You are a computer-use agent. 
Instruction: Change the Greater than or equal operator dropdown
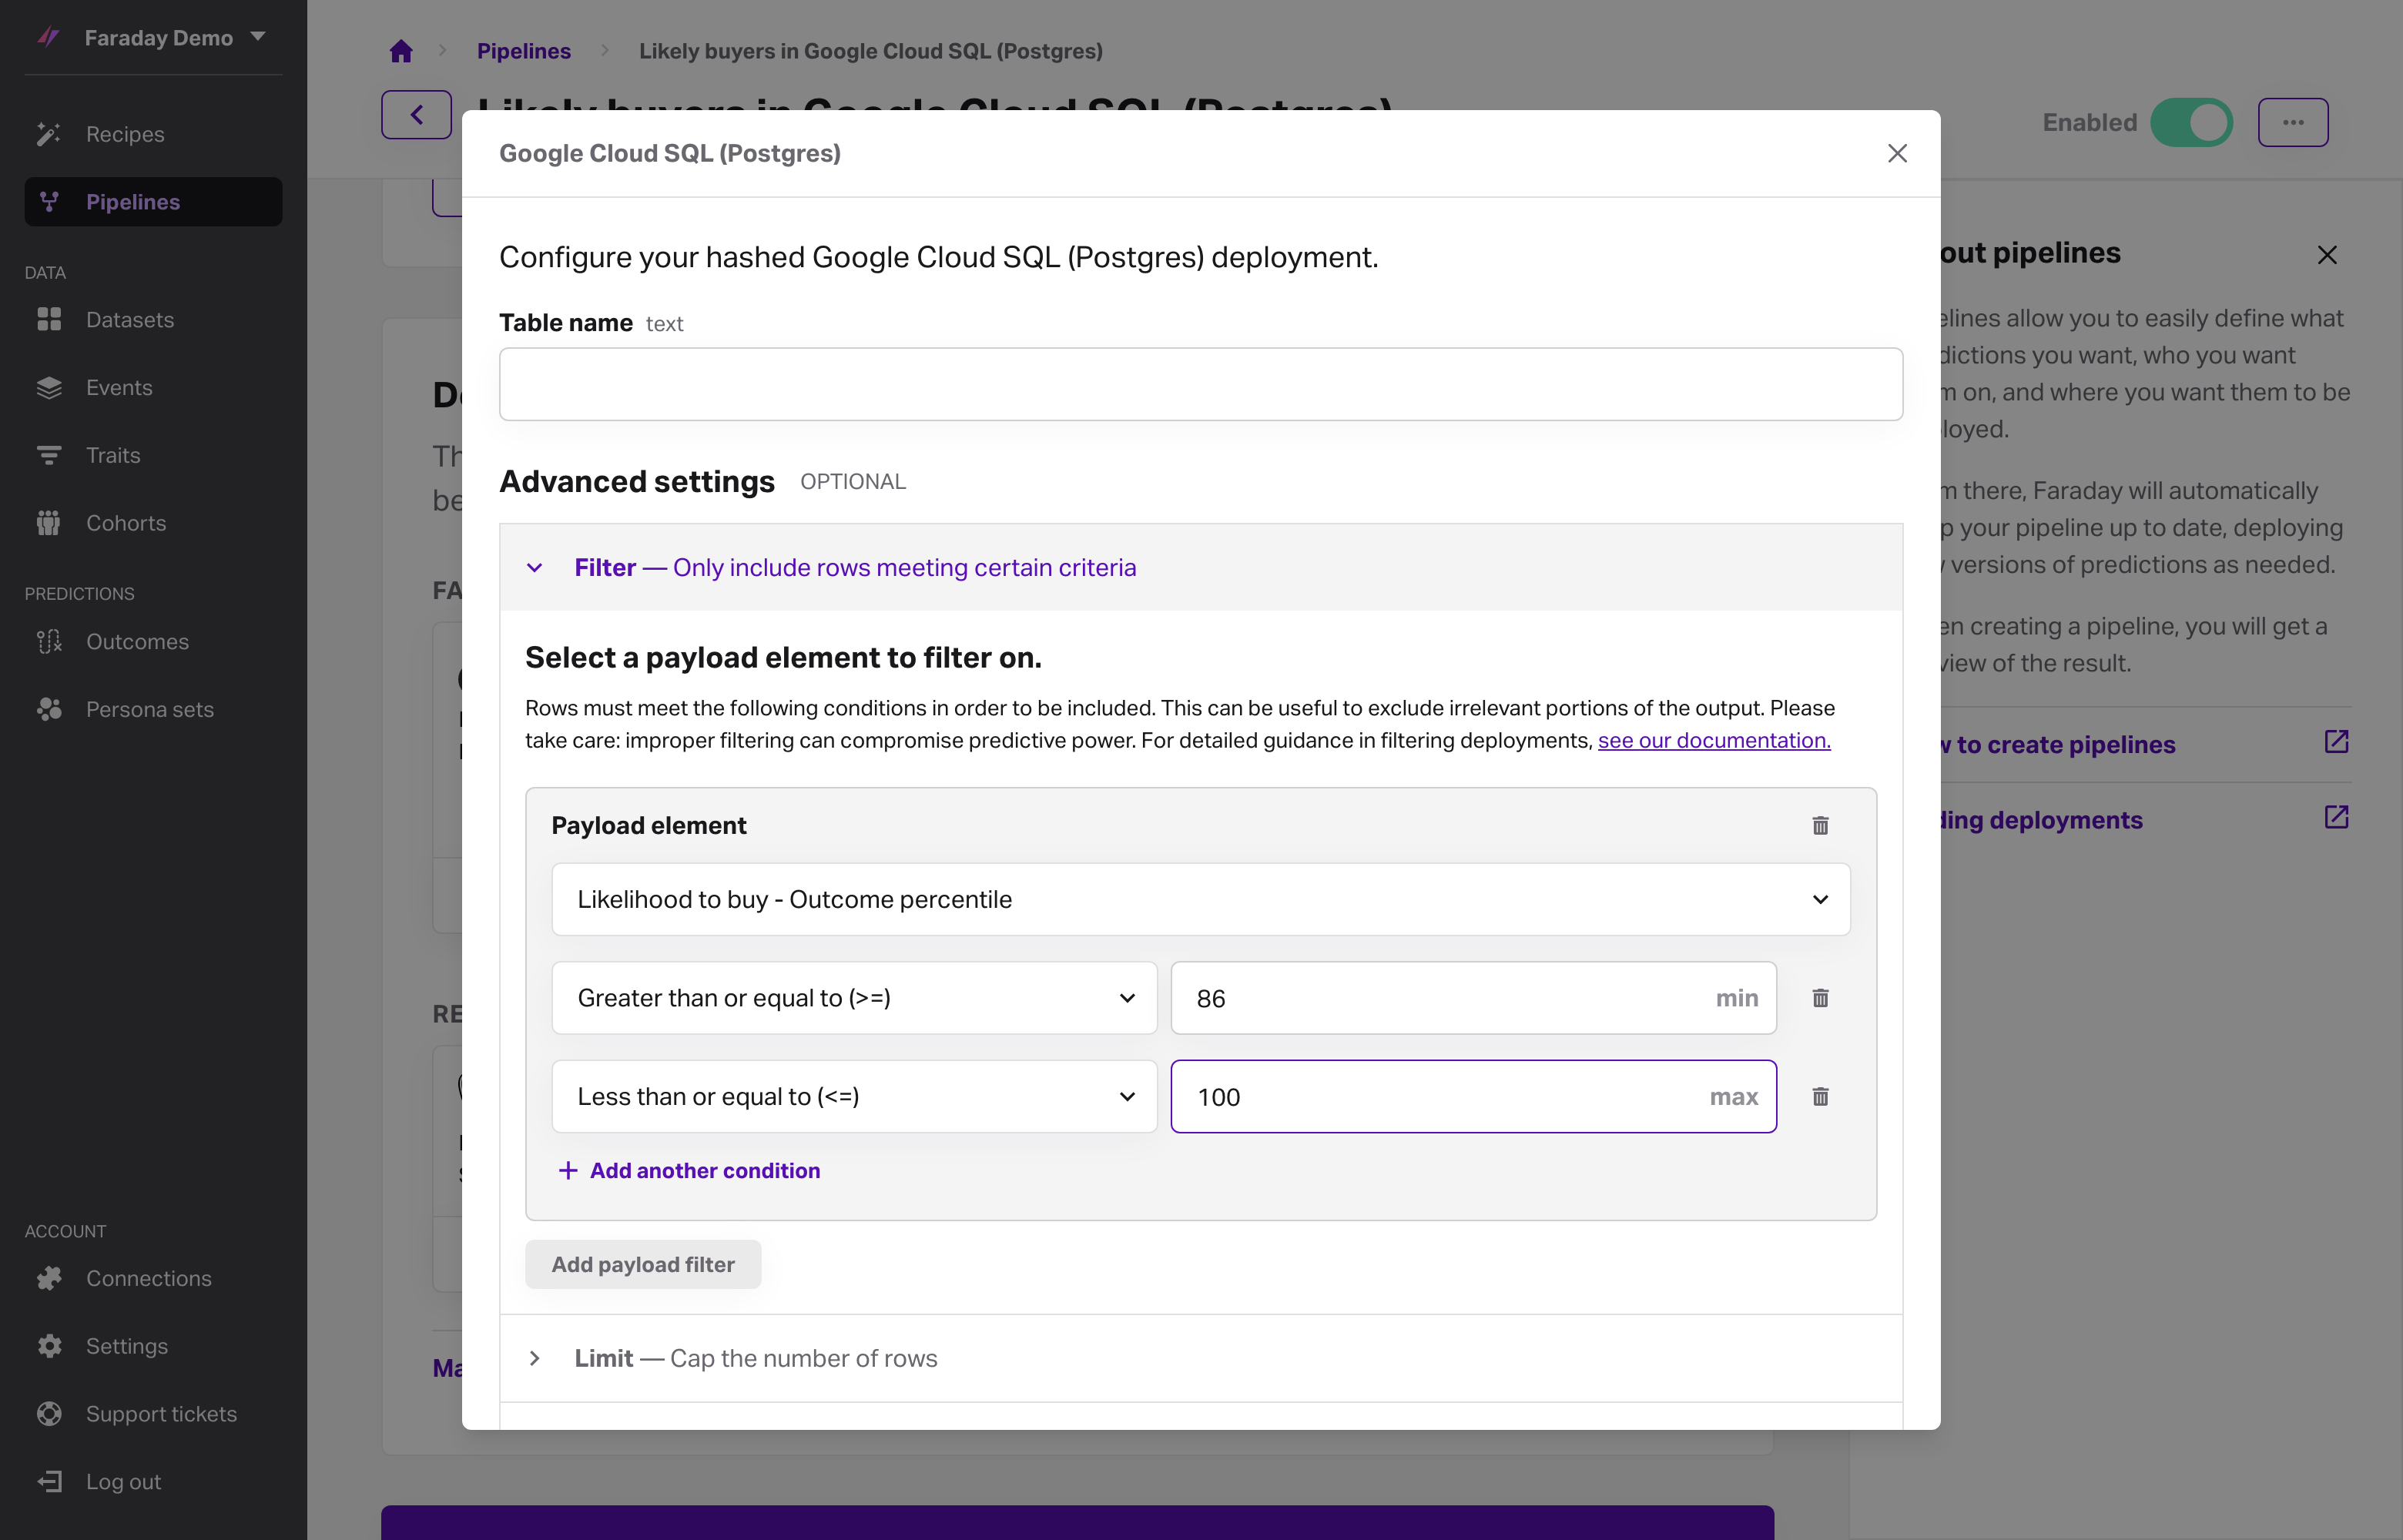pos(854,998)
